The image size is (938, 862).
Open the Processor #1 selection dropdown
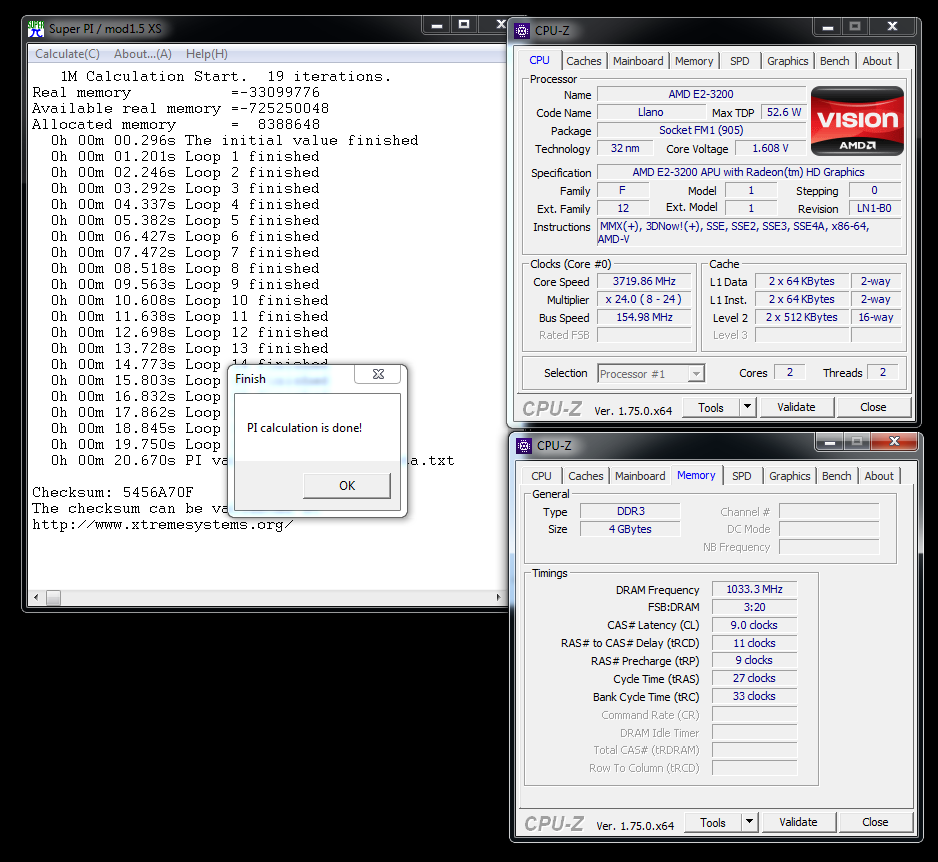651,374
